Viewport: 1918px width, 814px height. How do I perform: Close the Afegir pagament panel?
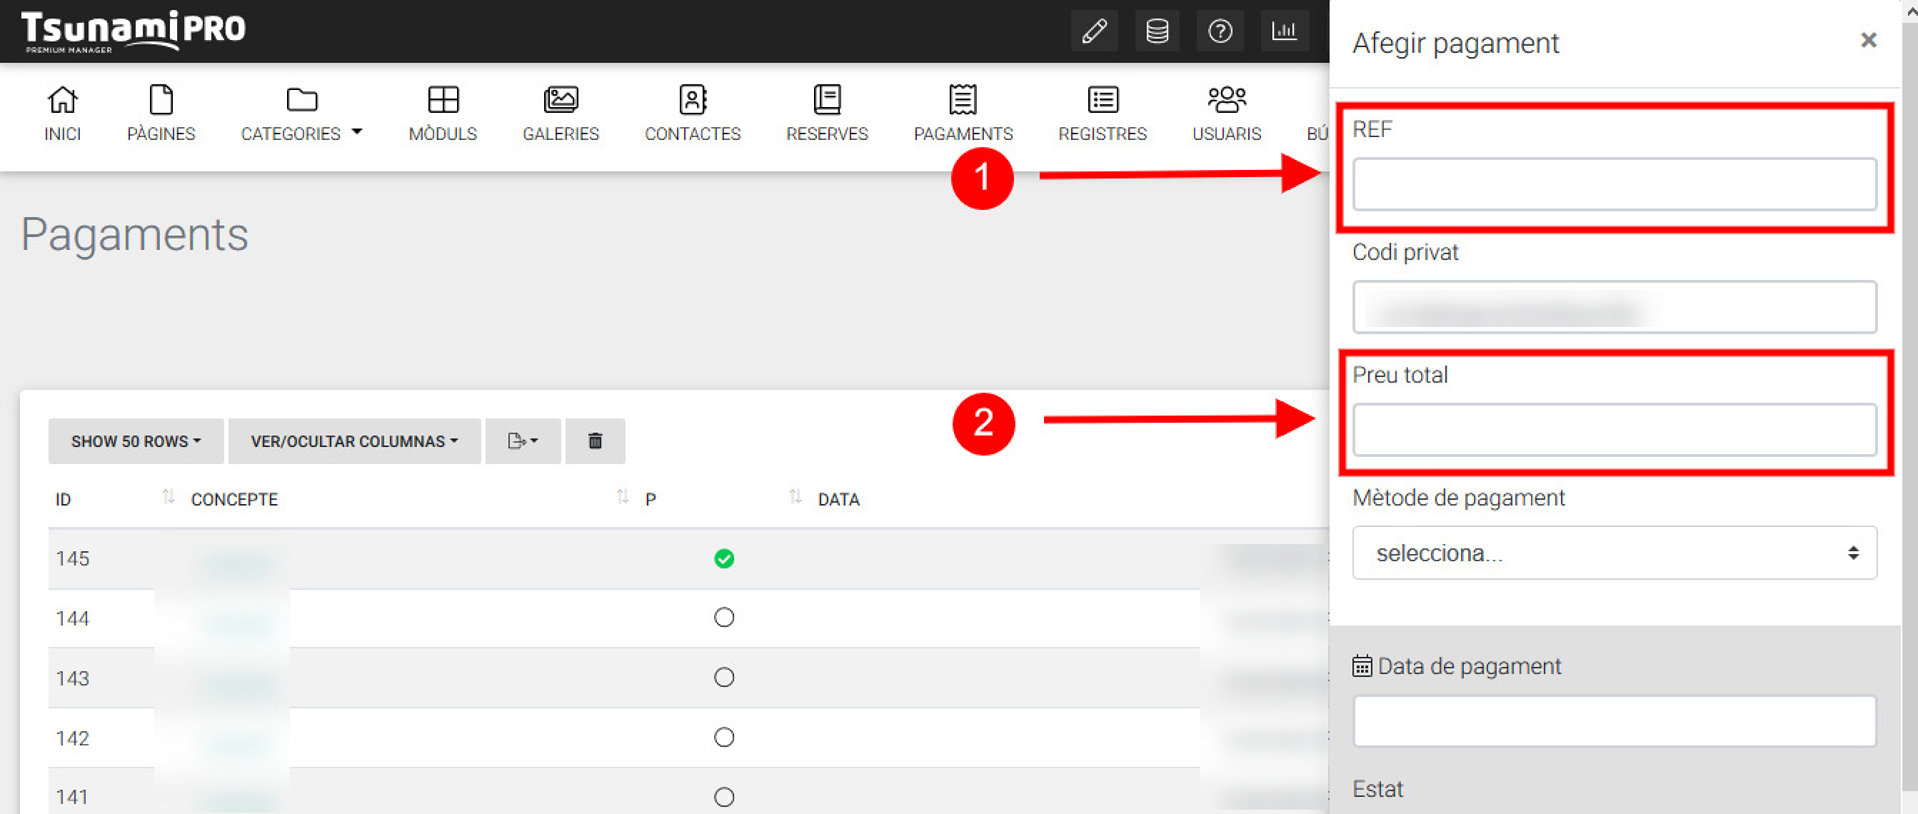click(x=1868, y=40)
